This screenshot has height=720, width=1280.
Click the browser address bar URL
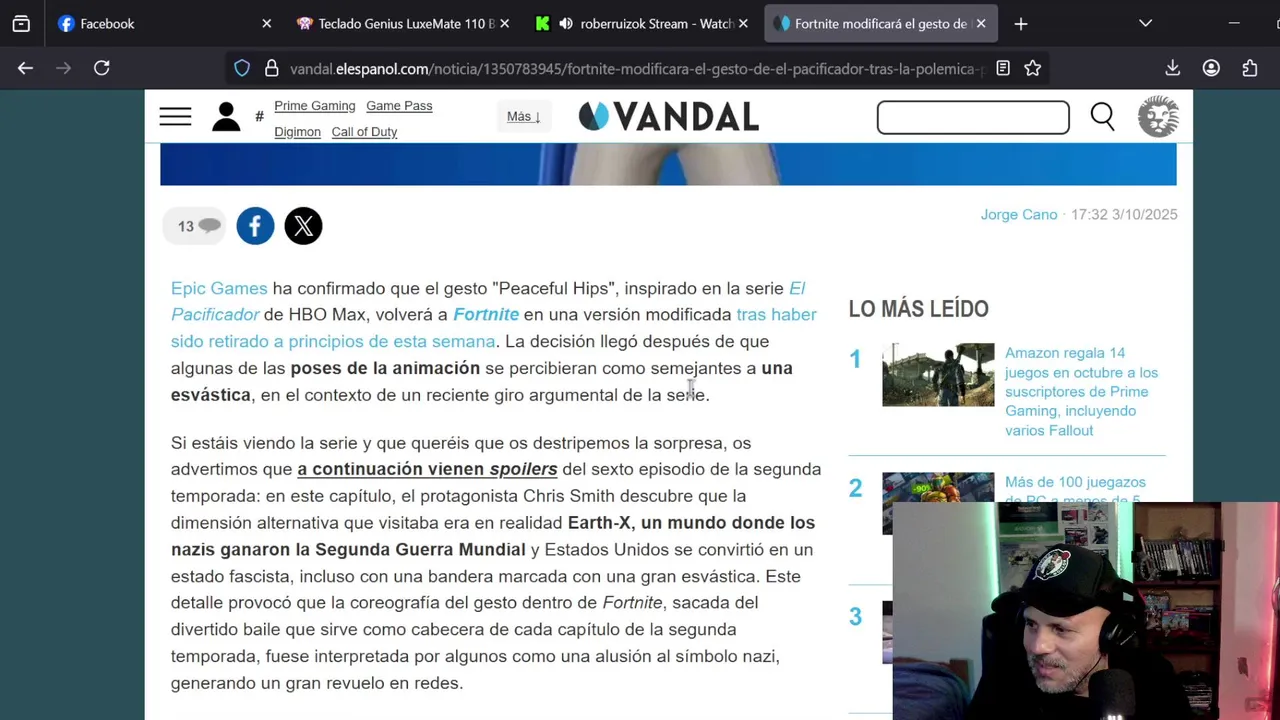636,69
